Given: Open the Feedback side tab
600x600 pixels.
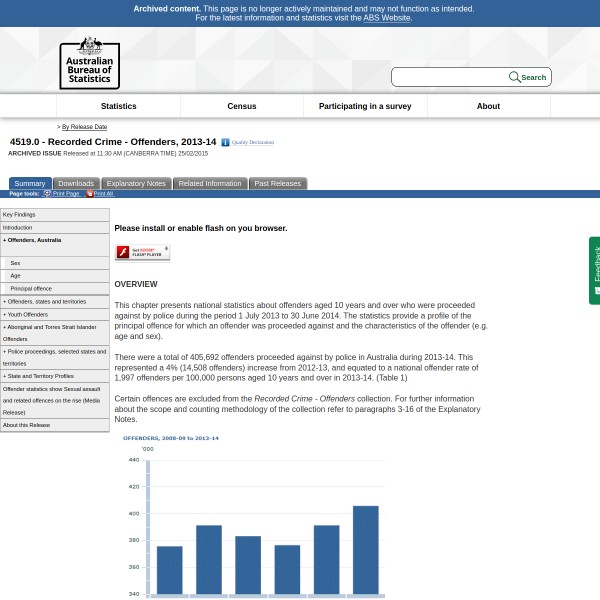Looking at the screenshot, I should [x=594, y=270].
